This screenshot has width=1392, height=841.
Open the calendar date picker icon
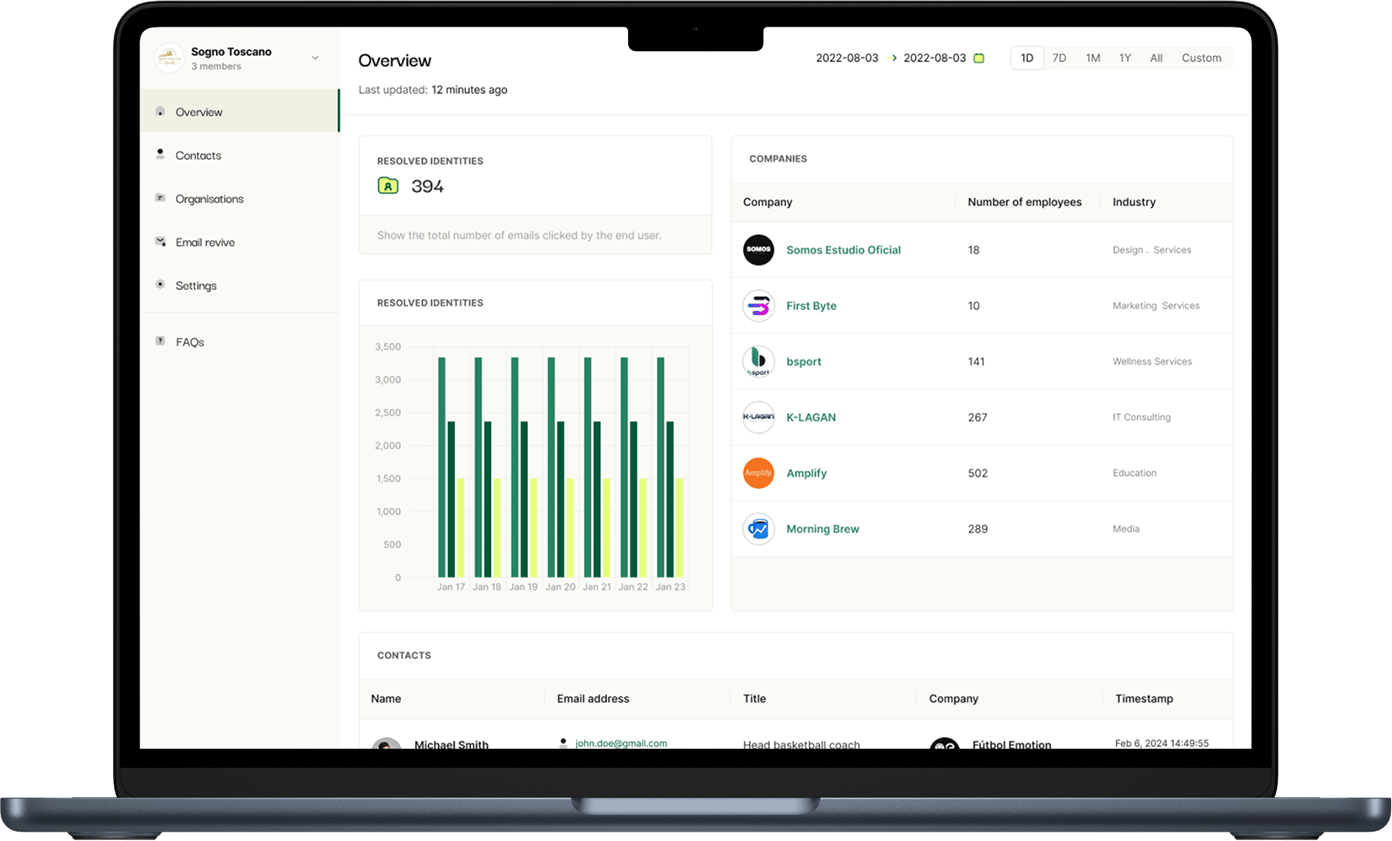click(x=977, y=58)
